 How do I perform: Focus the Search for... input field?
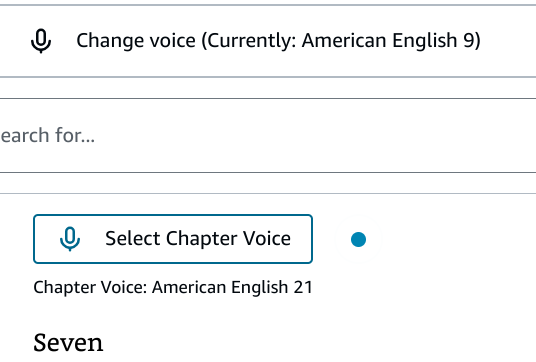click(x=268, y=135)
